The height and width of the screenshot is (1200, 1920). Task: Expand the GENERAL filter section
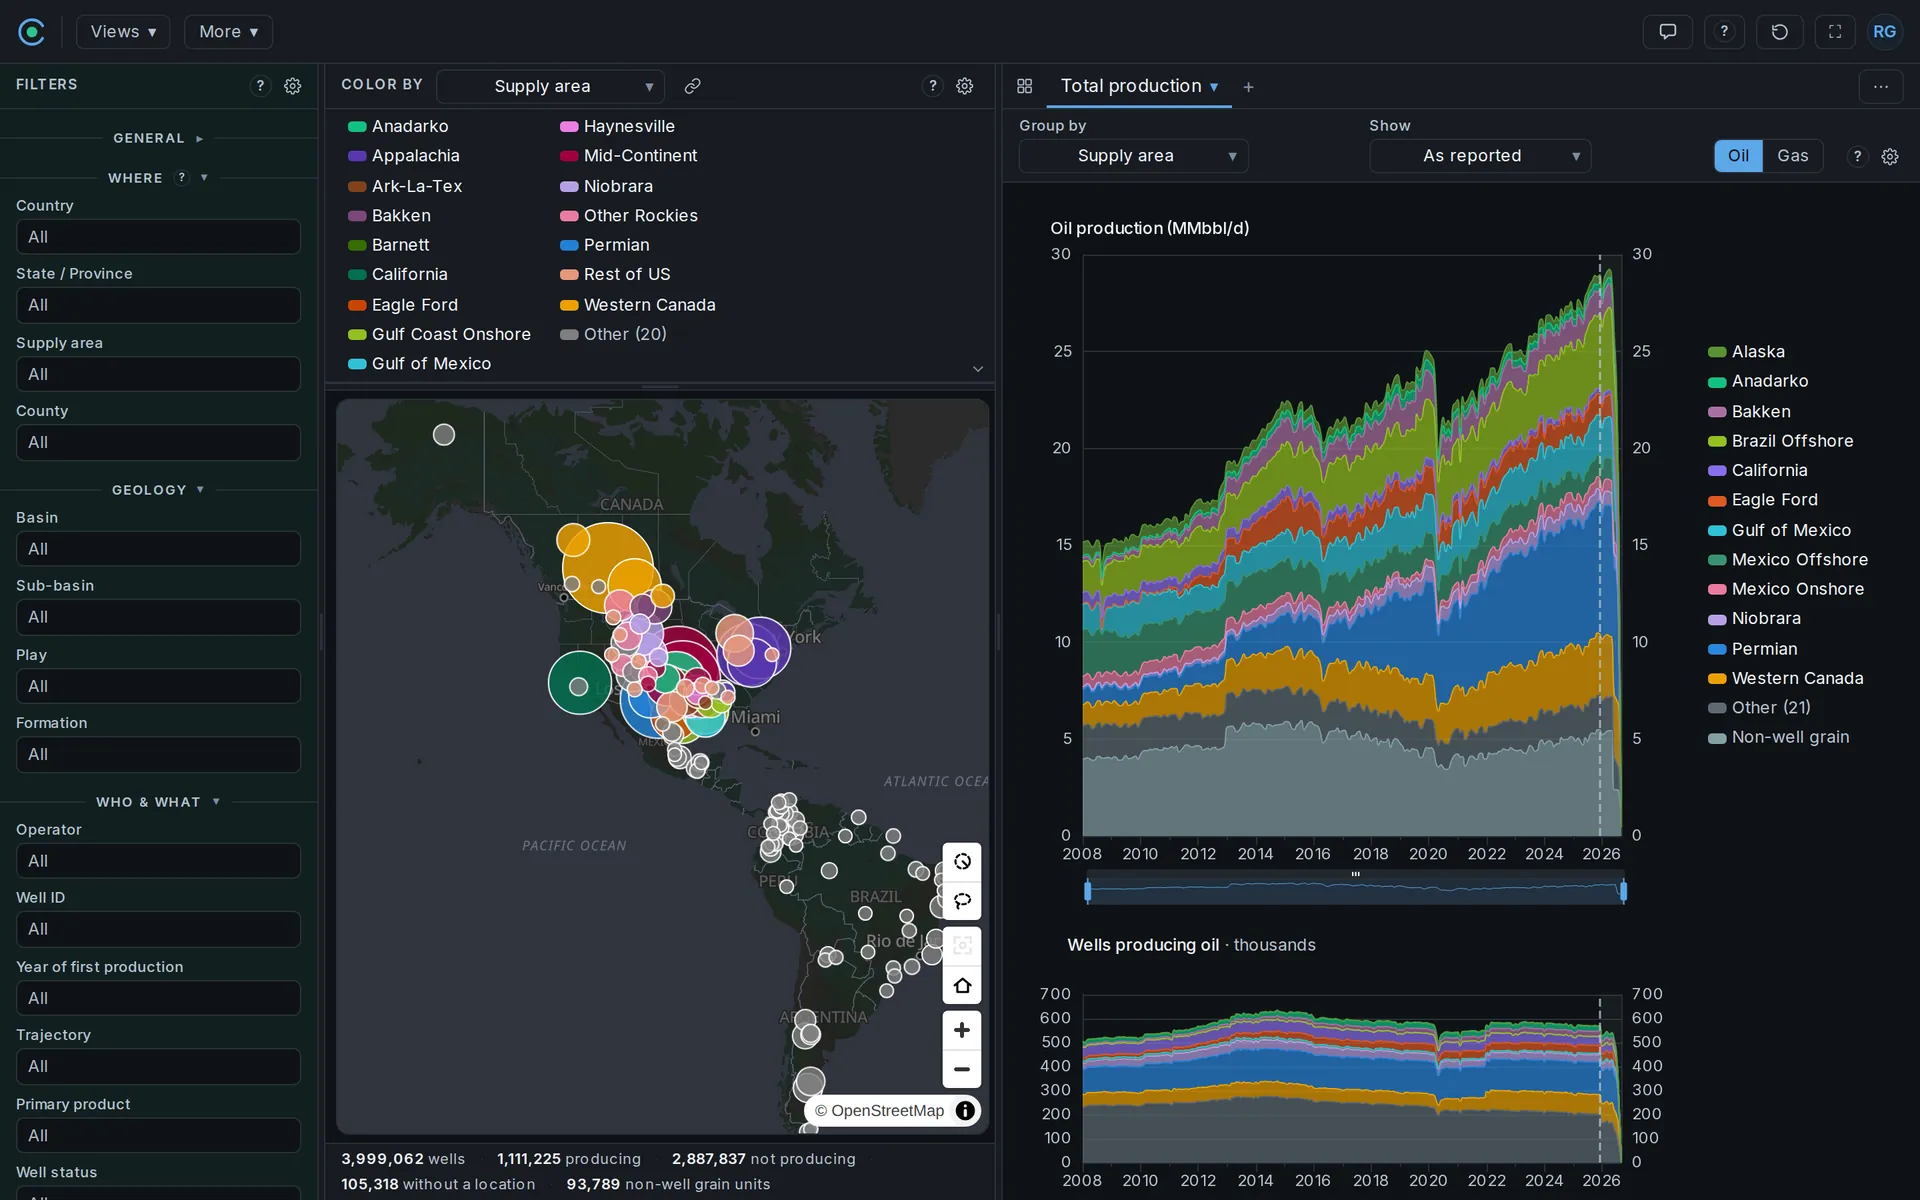pyautogui.click(x=158, y=138)
